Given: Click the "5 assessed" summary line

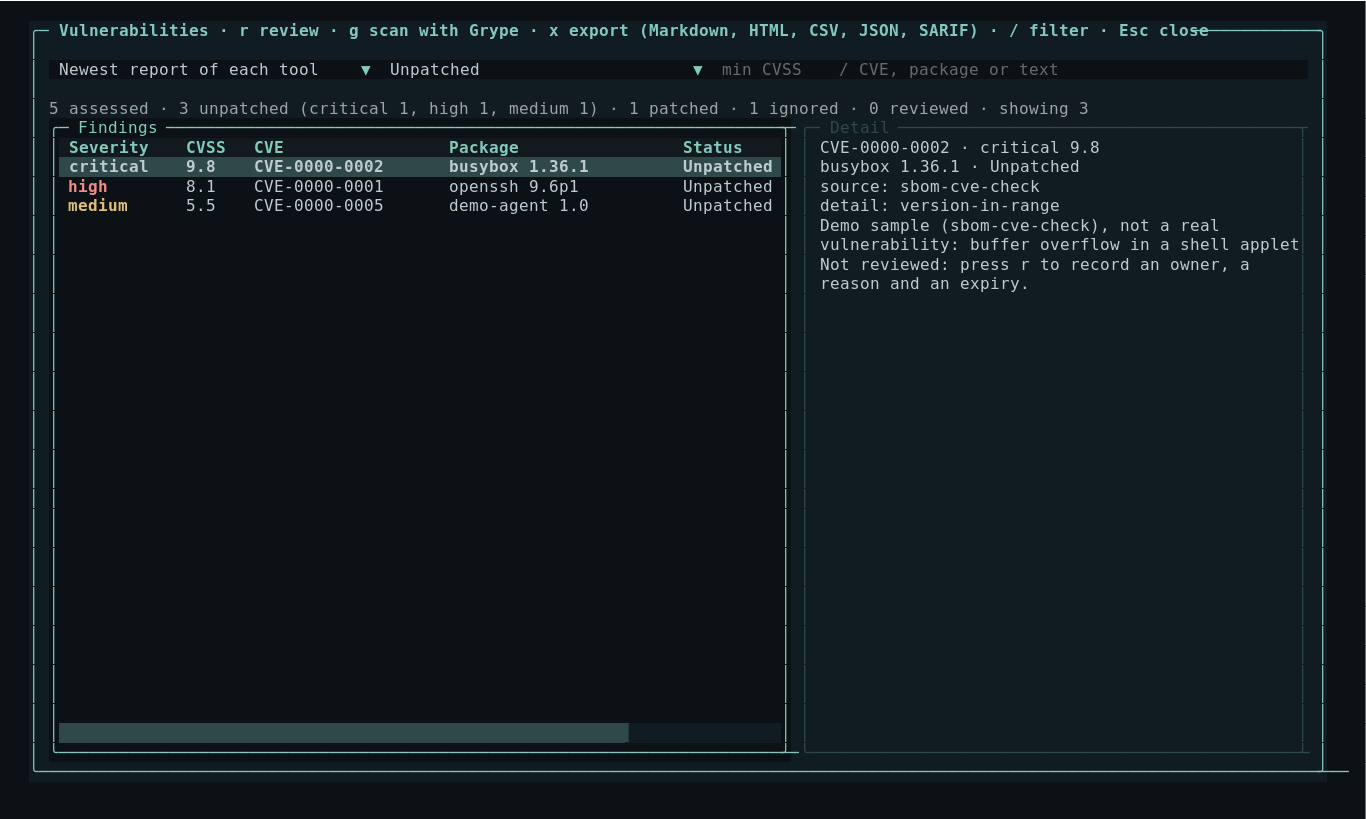Looking at the screenshot, I should pyautogui.click(x=569, y=109).
